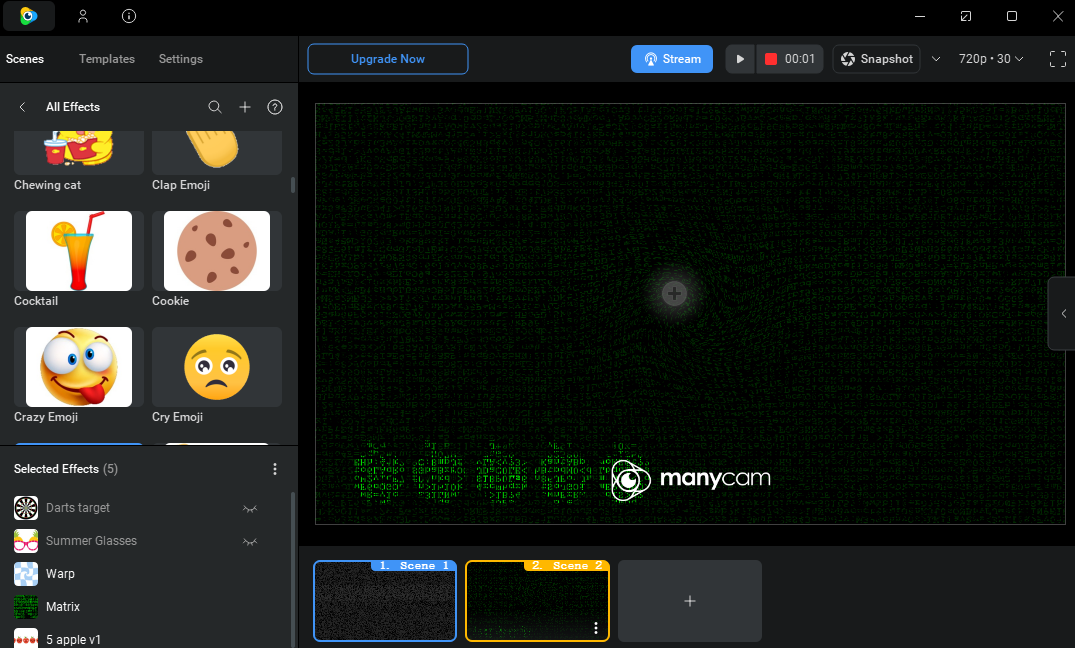Open the effects help question mark
Image resolution: width=1075 pixels, height=648 pixels.
(x=275, y=107)
